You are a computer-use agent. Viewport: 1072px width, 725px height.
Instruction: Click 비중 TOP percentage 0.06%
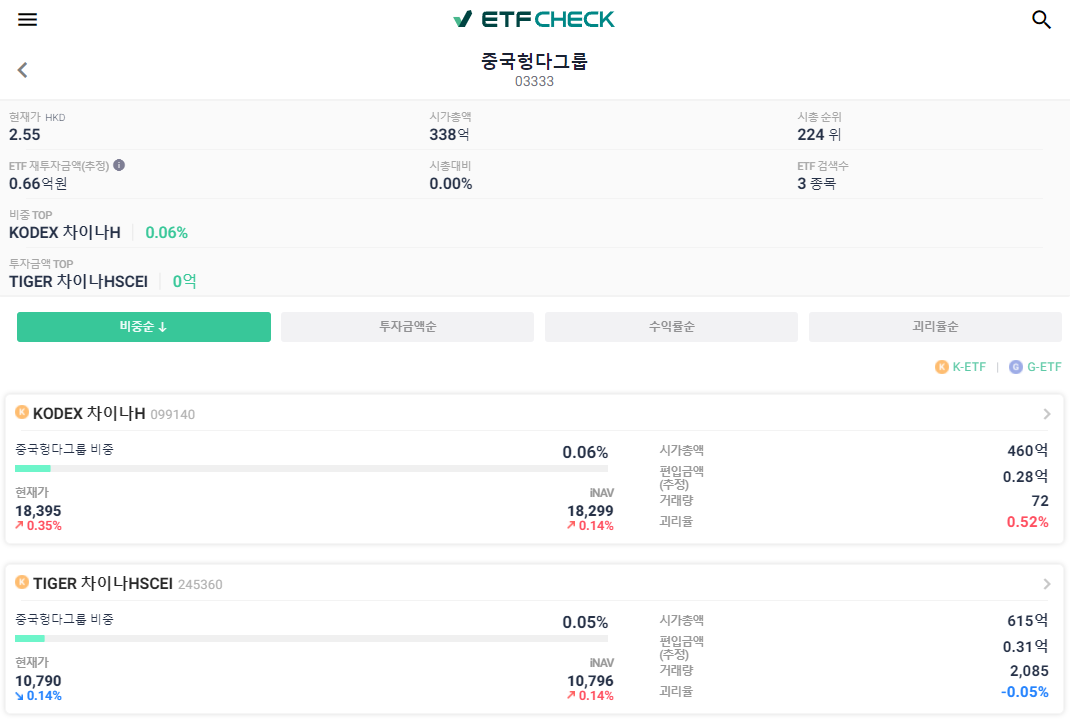click(167, 233)
